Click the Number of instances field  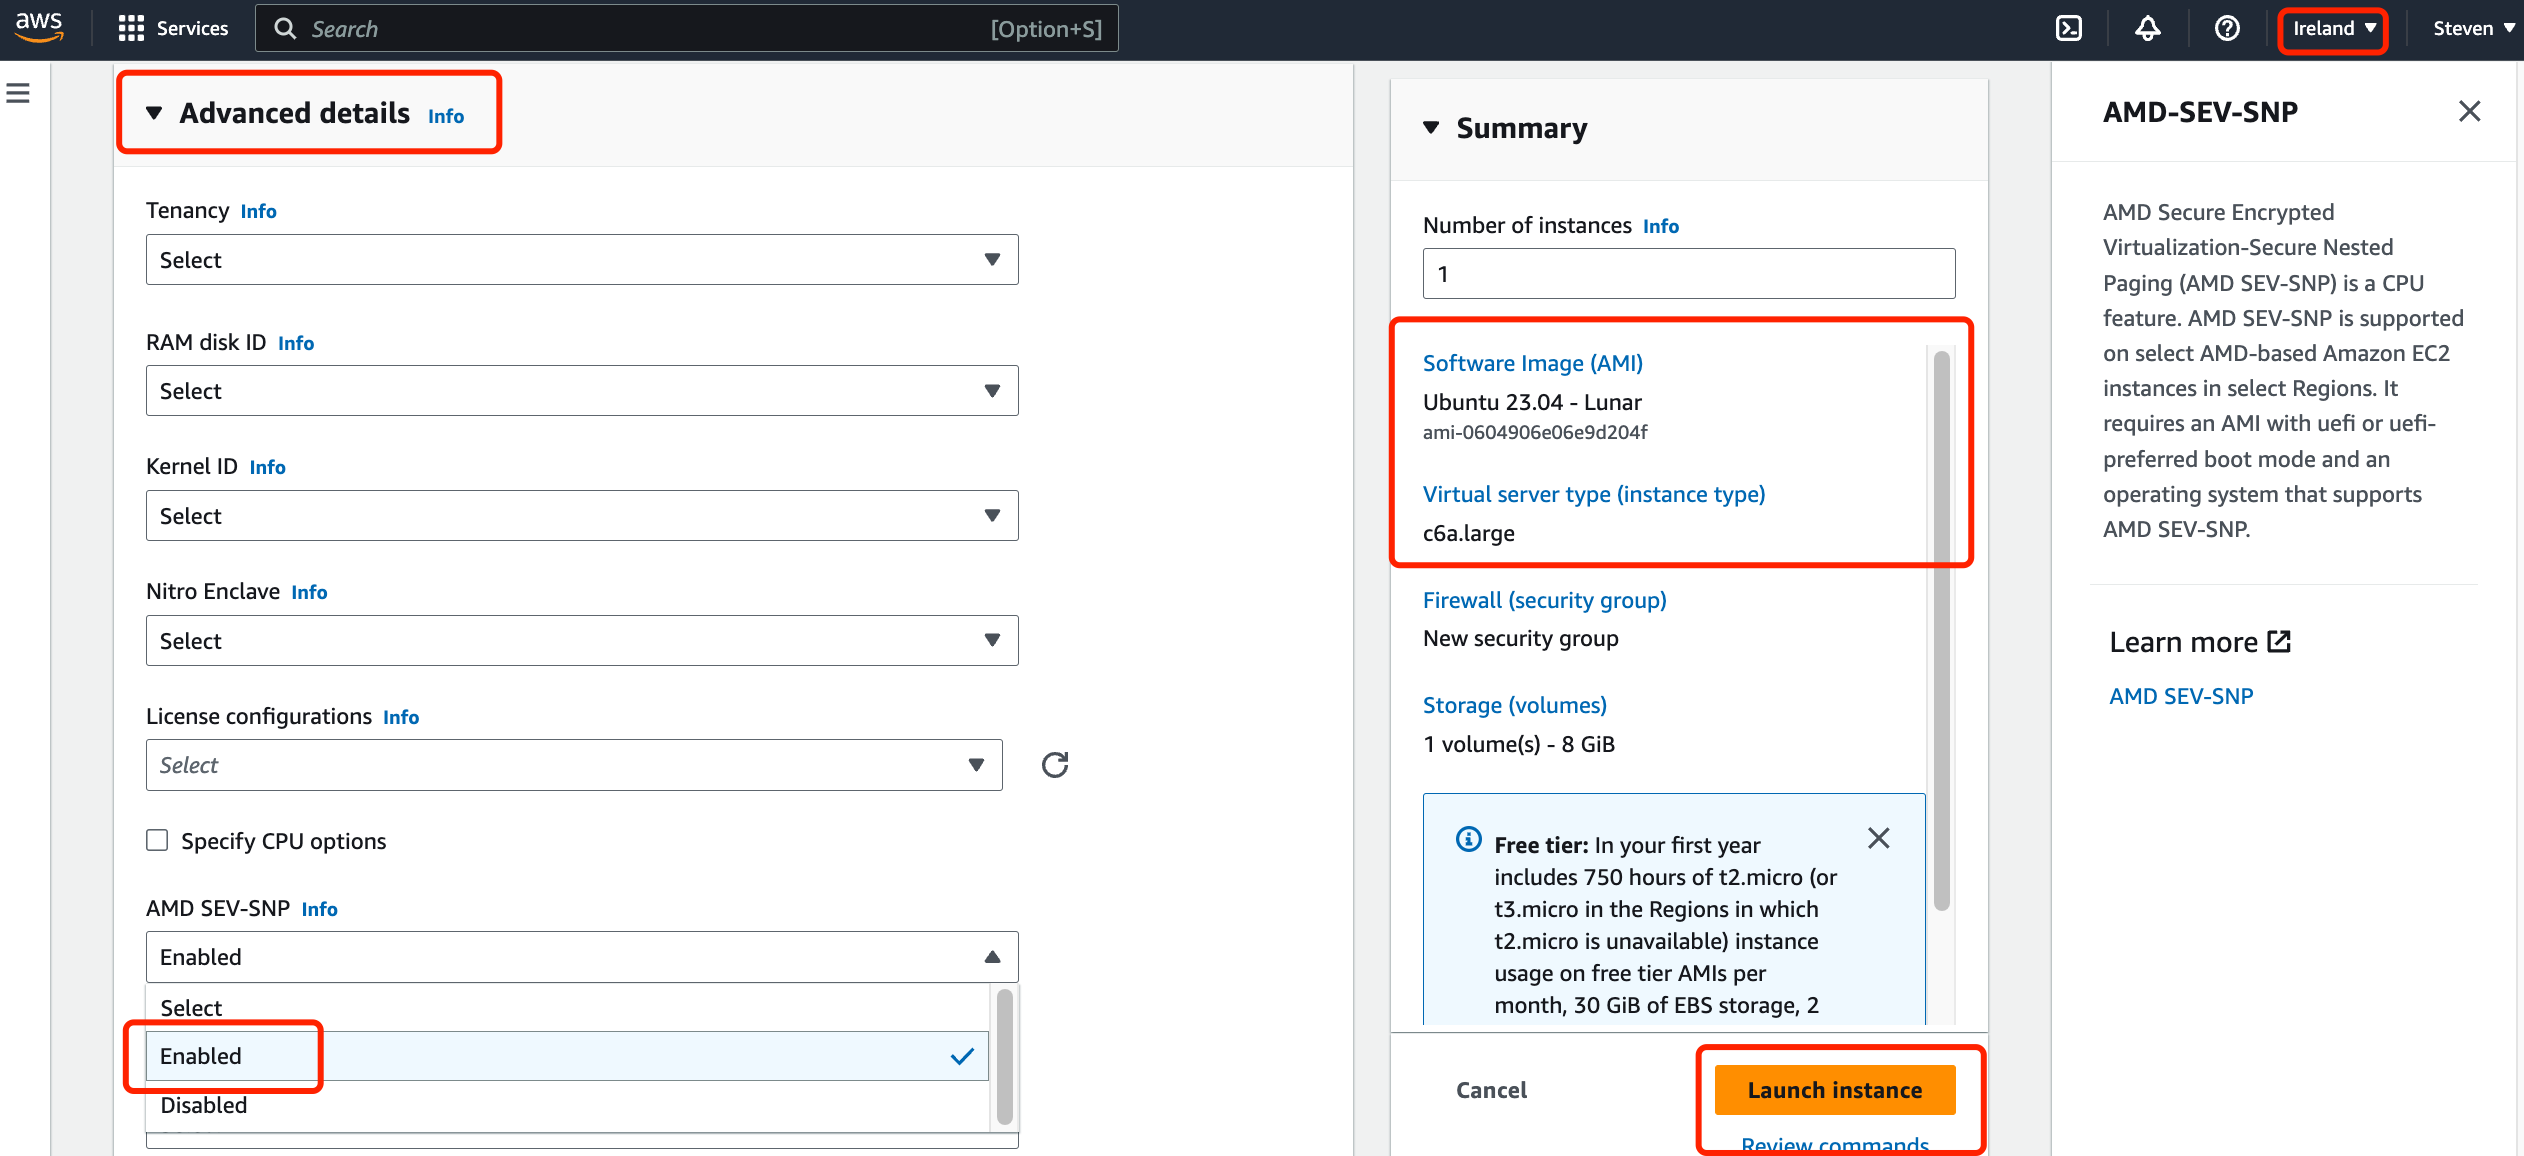pos(1689,274)
